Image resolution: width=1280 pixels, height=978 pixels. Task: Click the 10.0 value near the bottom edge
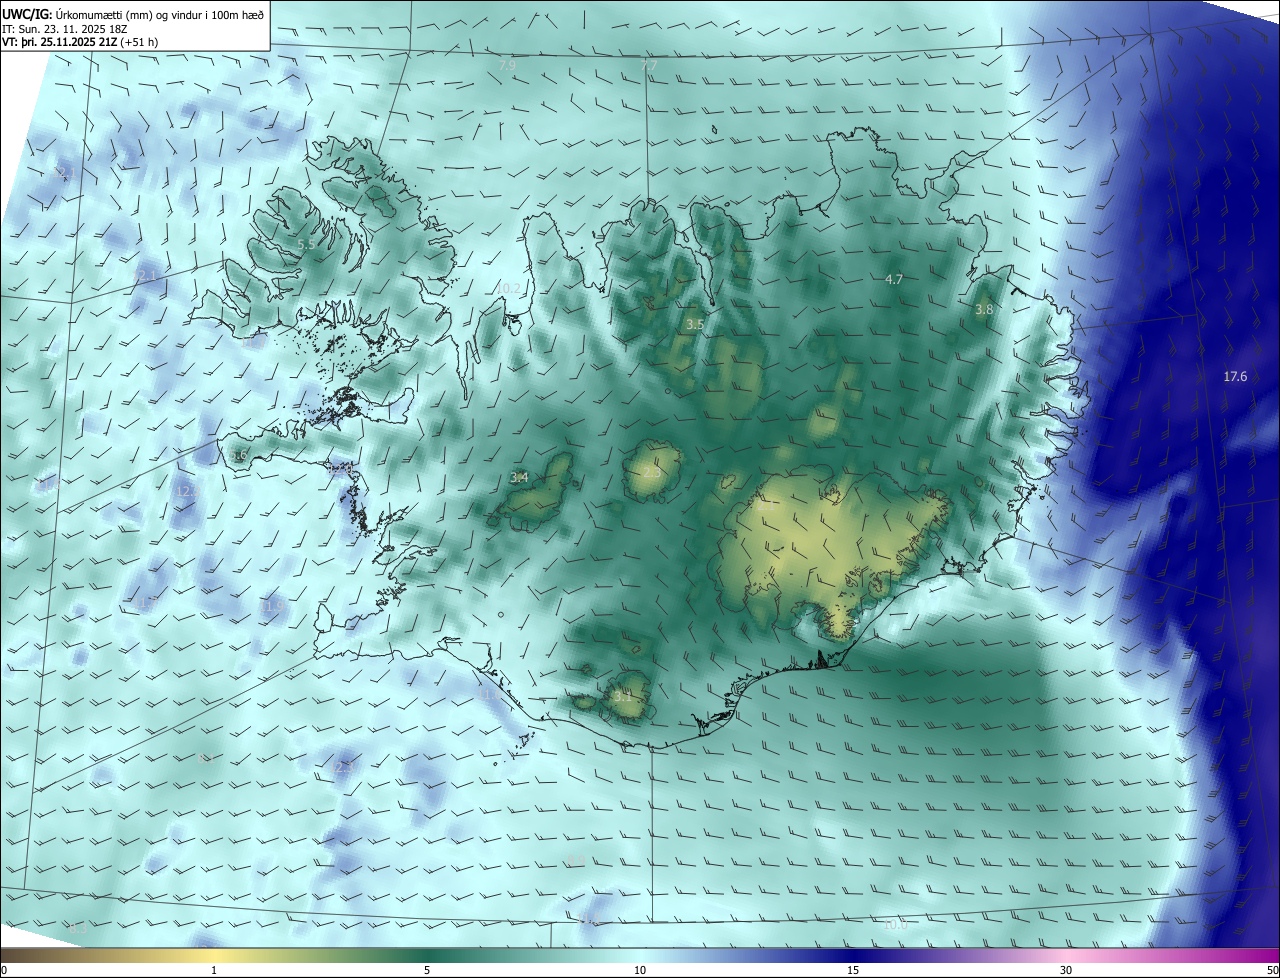pos(895,925)
